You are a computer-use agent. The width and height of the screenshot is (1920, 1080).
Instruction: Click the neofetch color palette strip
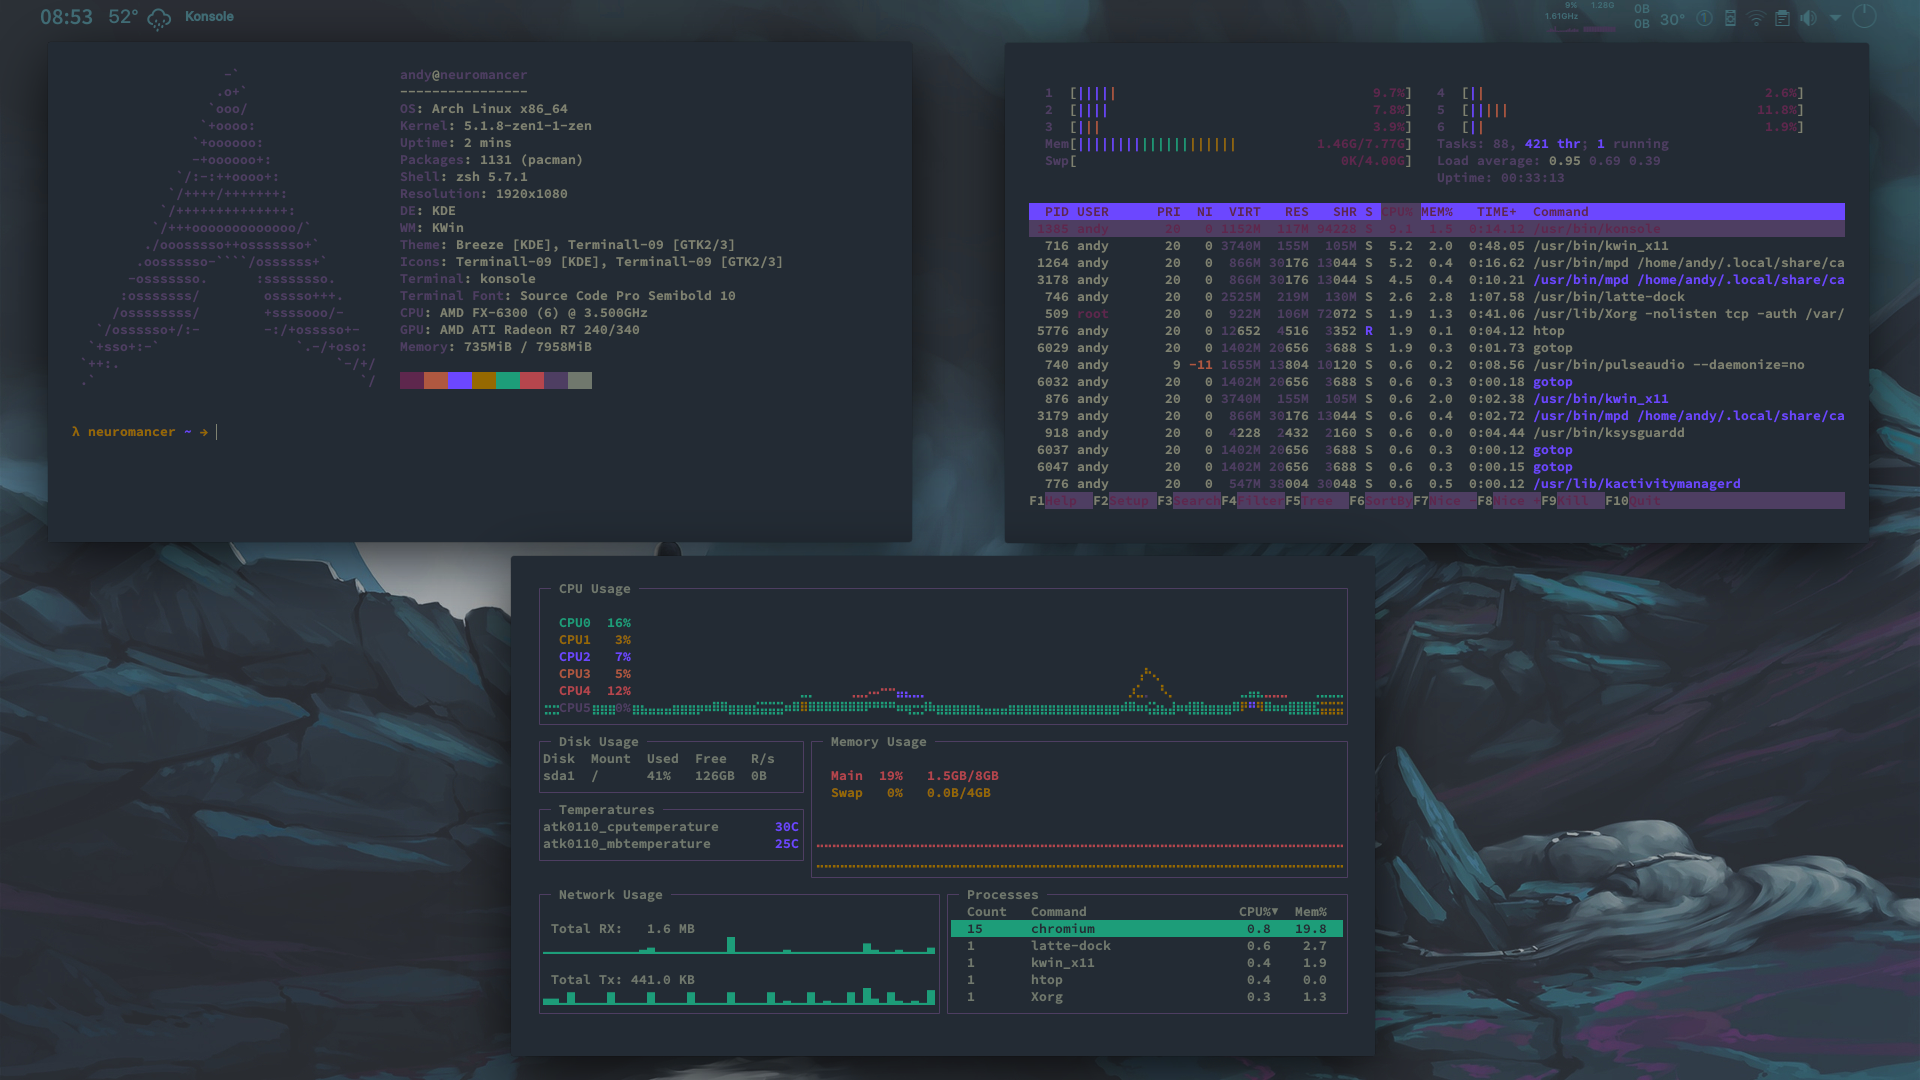[496, 381]
